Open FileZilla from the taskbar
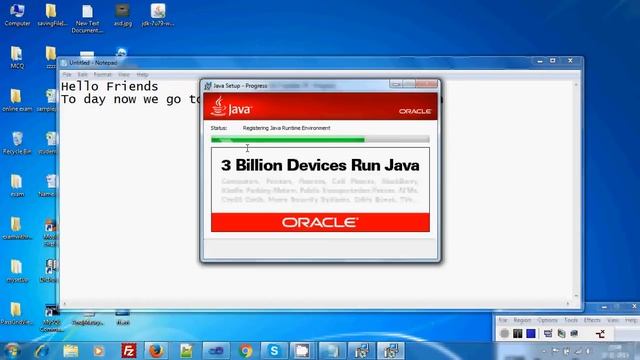This screenshot has height=360, width=640. (x=129, y=351)
